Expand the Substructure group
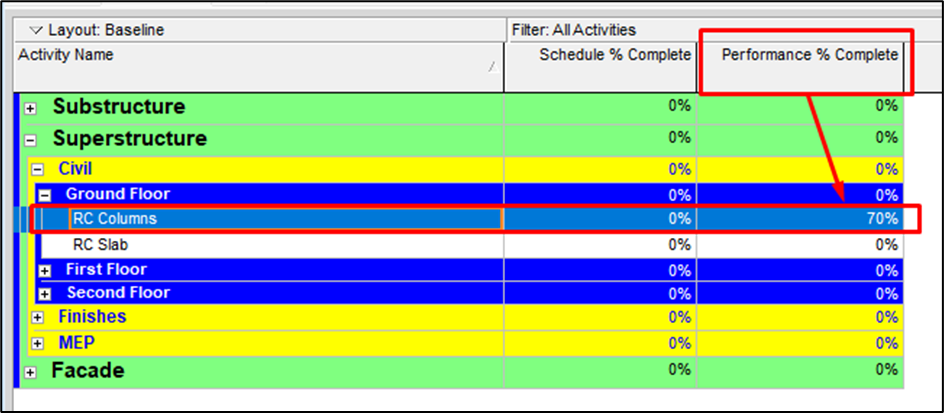The image size is (944, 413). tap(30, 108)
